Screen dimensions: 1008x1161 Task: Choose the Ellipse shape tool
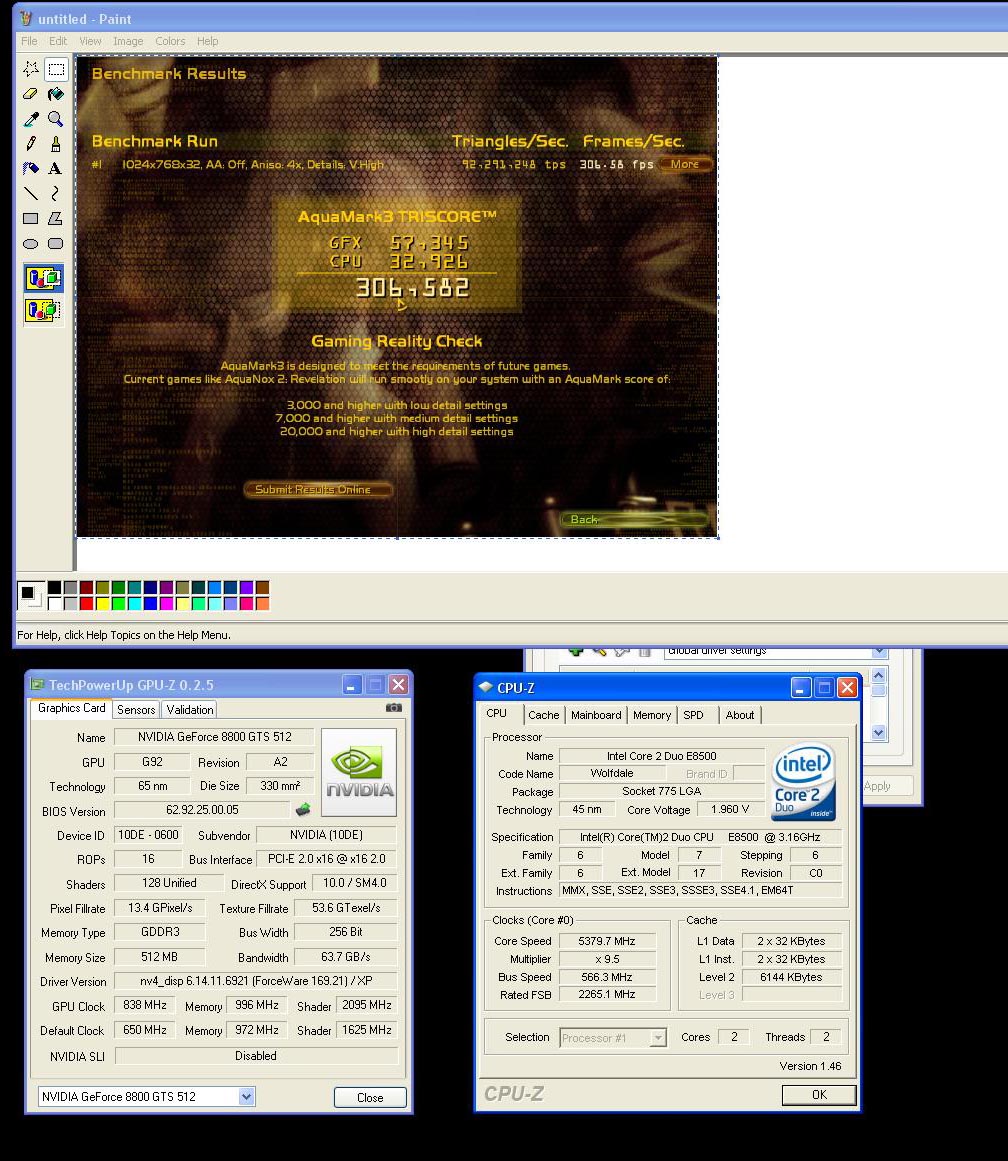(30, 244)
